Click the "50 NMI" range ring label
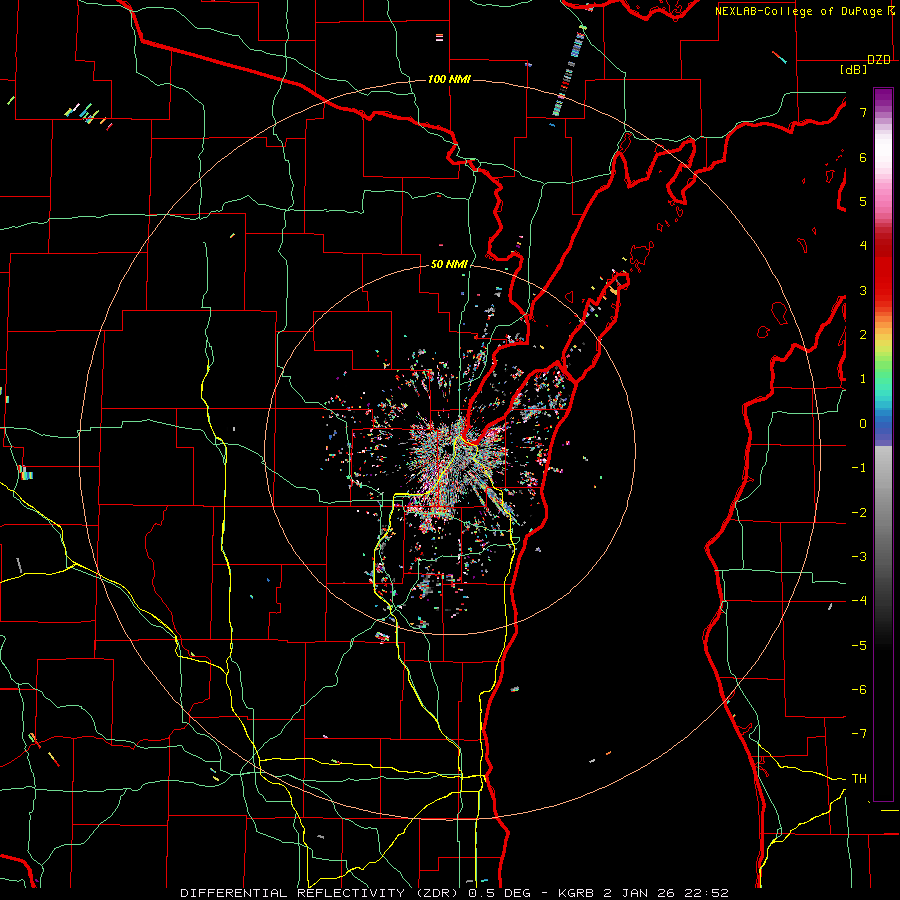Image resolution: width=900 pixels, height=900 pixels. 449,264
